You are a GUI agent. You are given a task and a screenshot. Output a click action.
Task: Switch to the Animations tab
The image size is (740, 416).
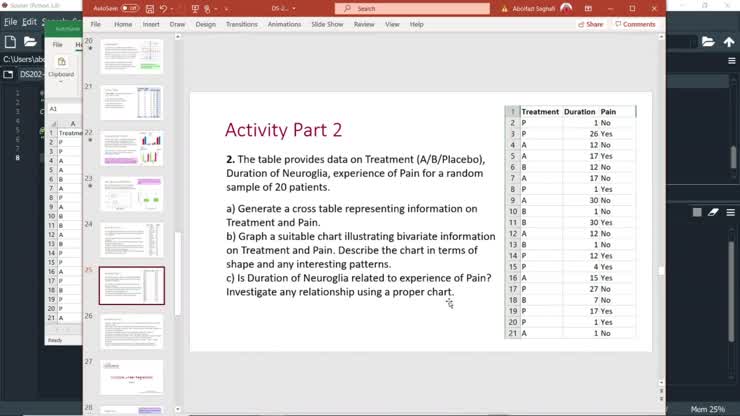pos(284,24)
